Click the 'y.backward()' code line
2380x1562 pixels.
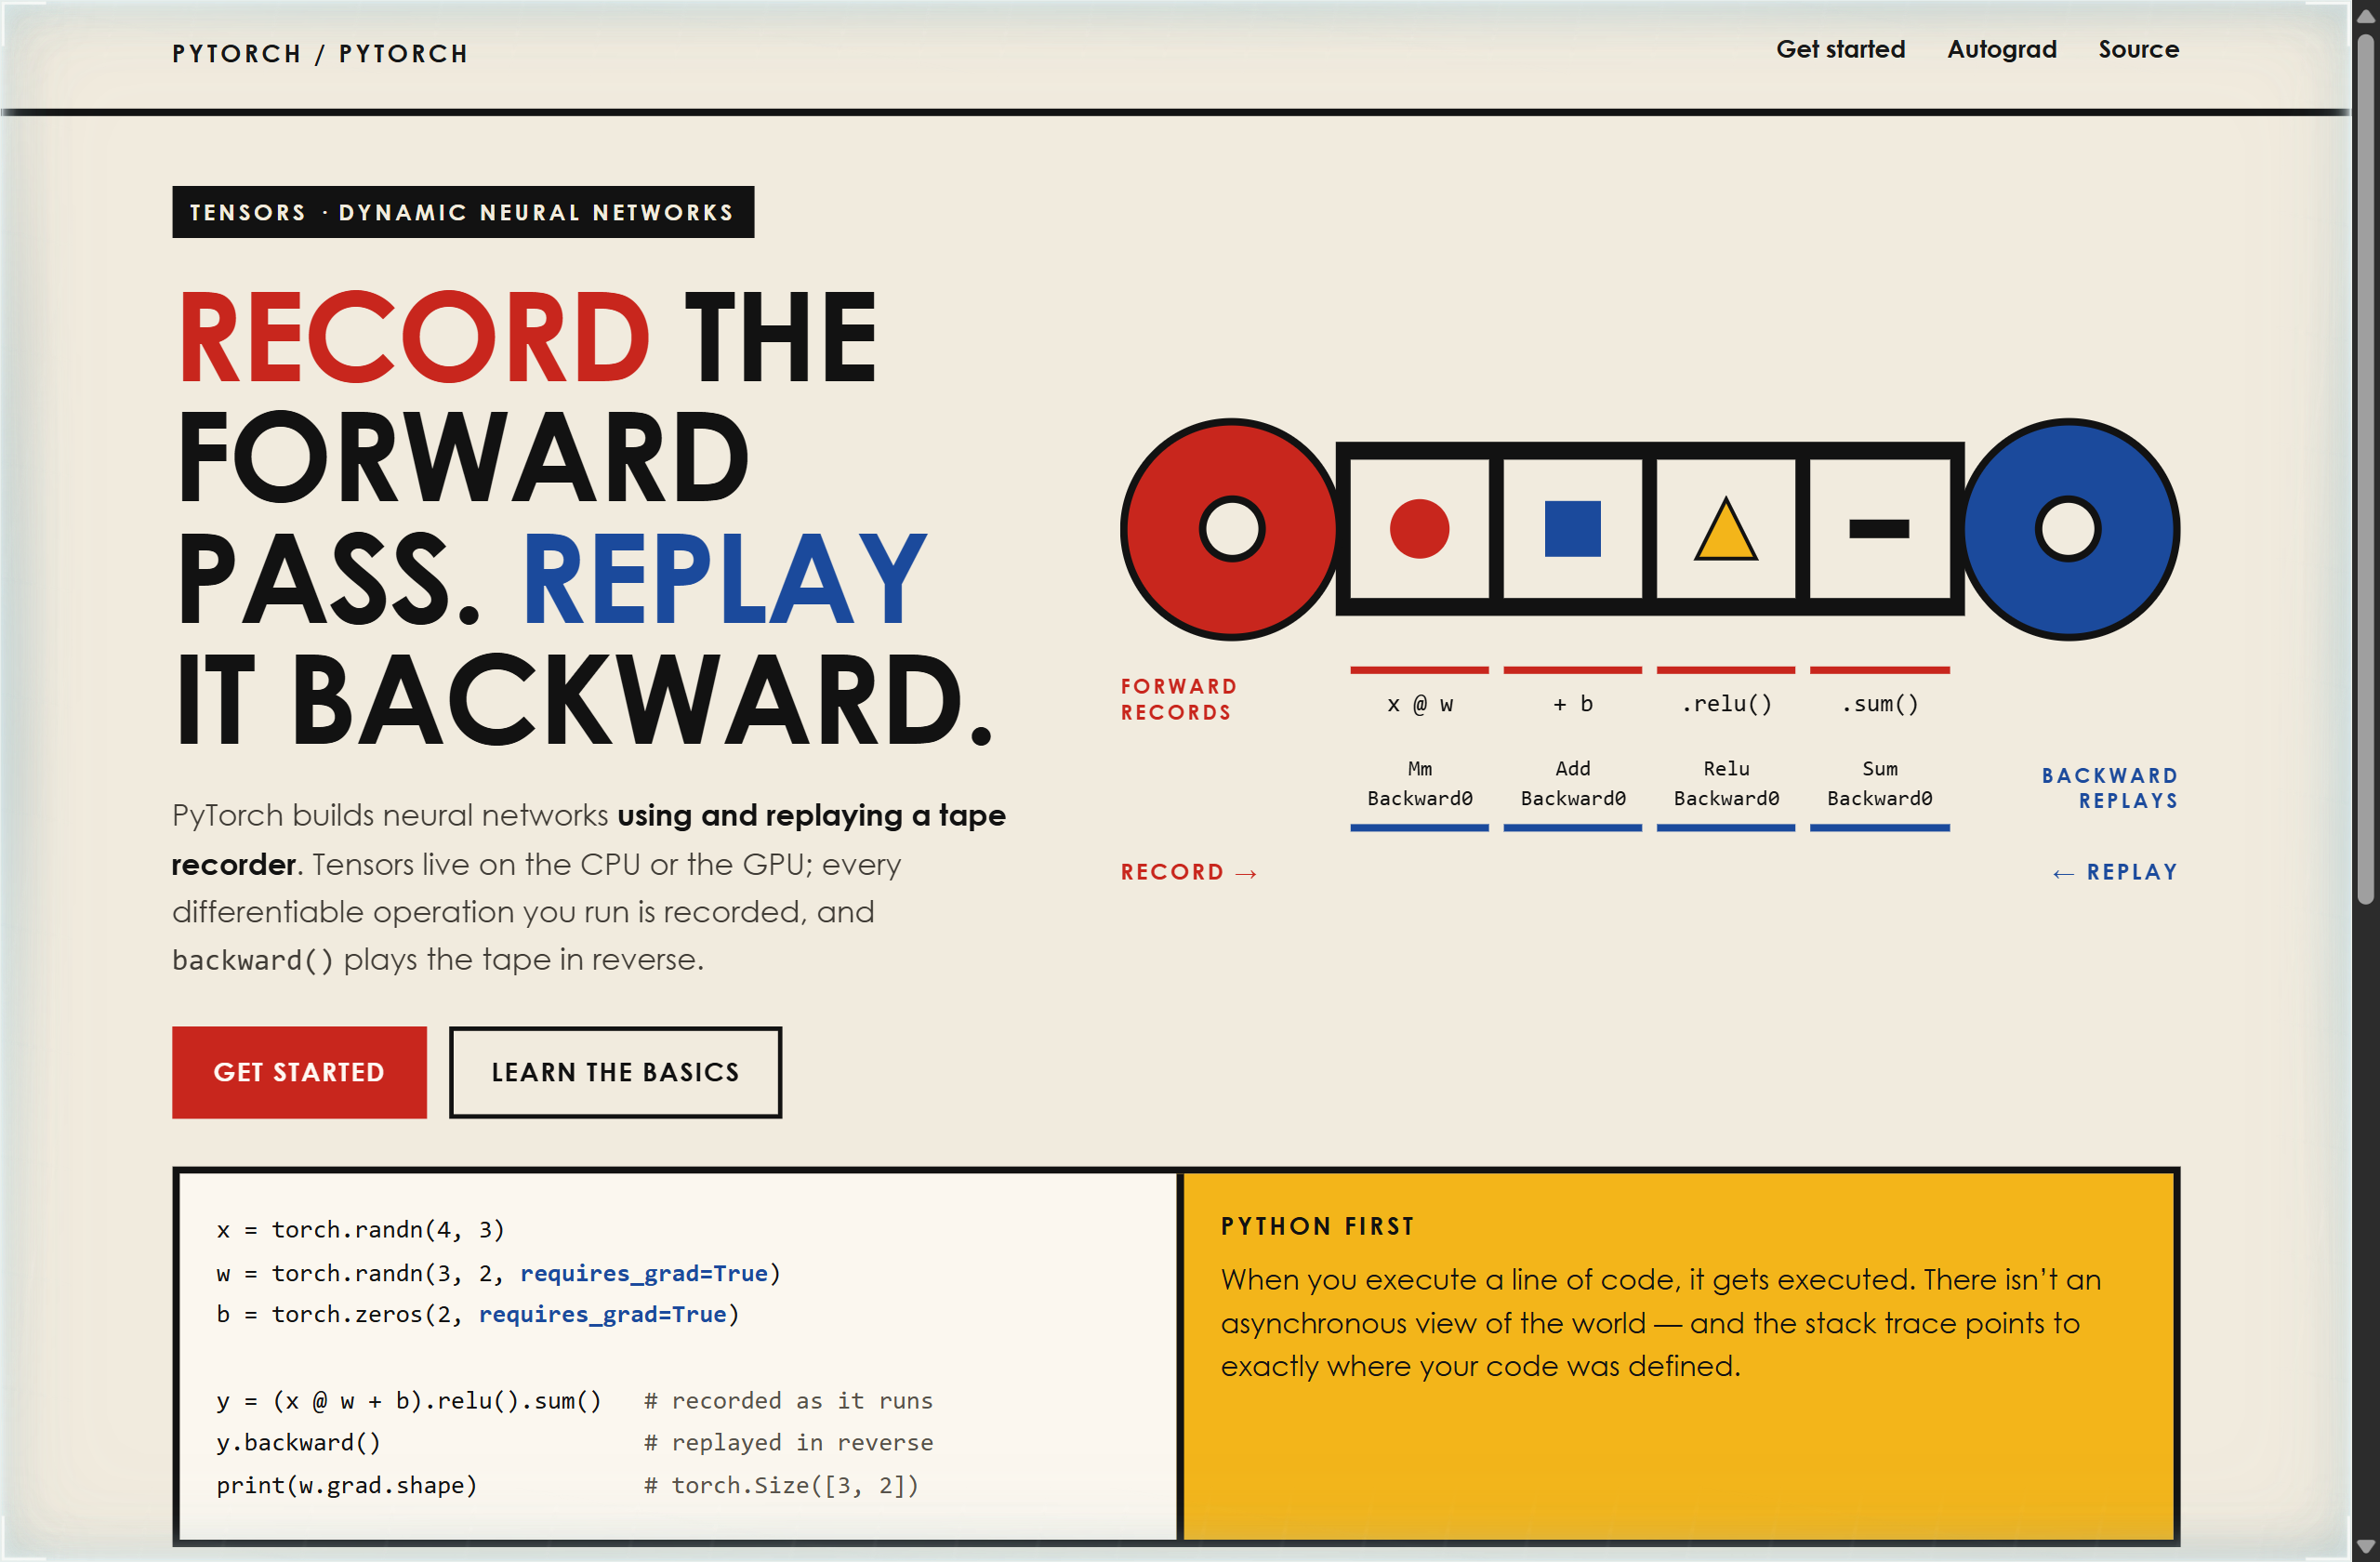pos(298,1442)
